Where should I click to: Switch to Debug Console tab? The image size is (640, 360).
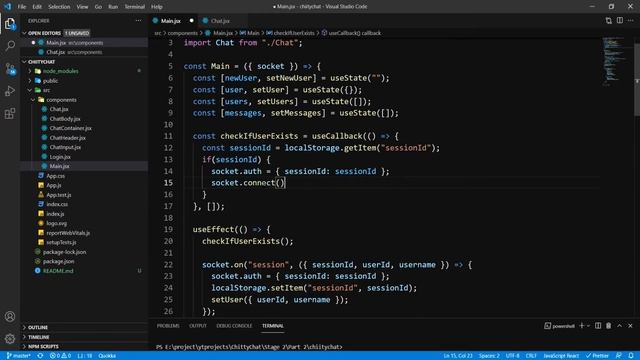click(x=234, y=326)
